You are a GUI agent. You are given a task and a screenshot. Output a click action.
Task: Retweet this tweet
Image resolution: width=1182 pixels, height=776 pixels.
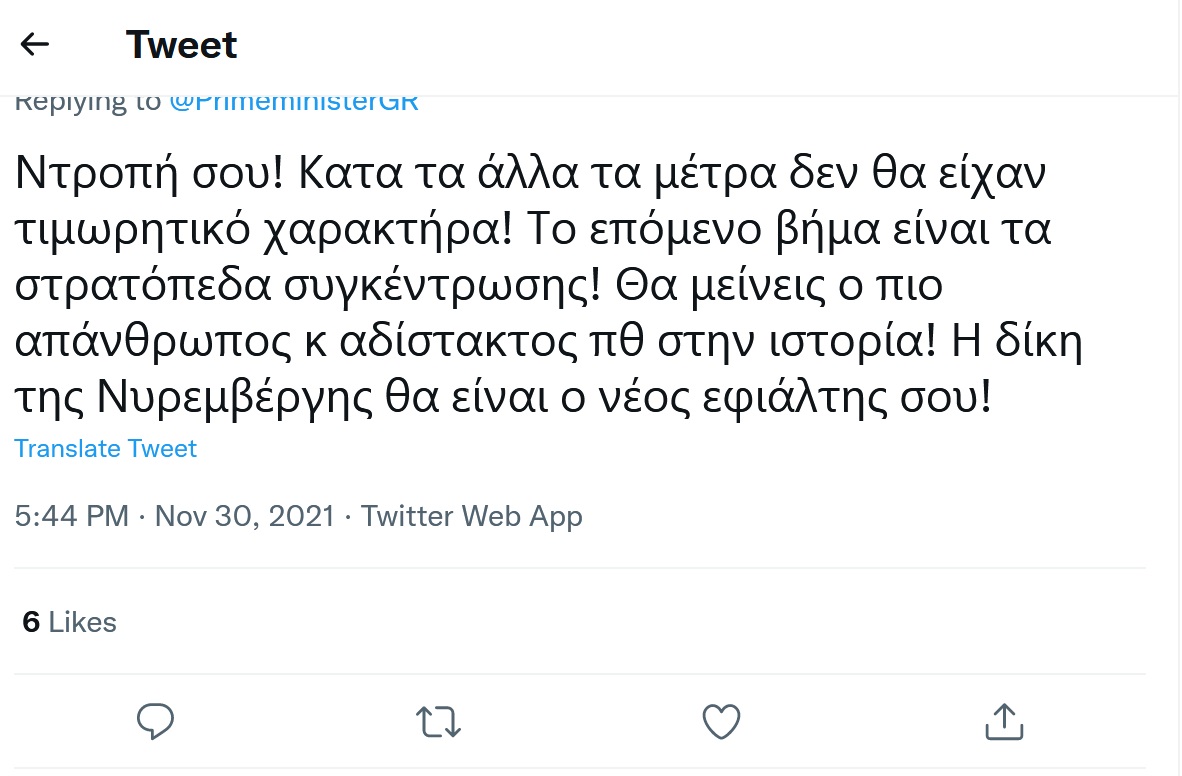coord(437,721)
